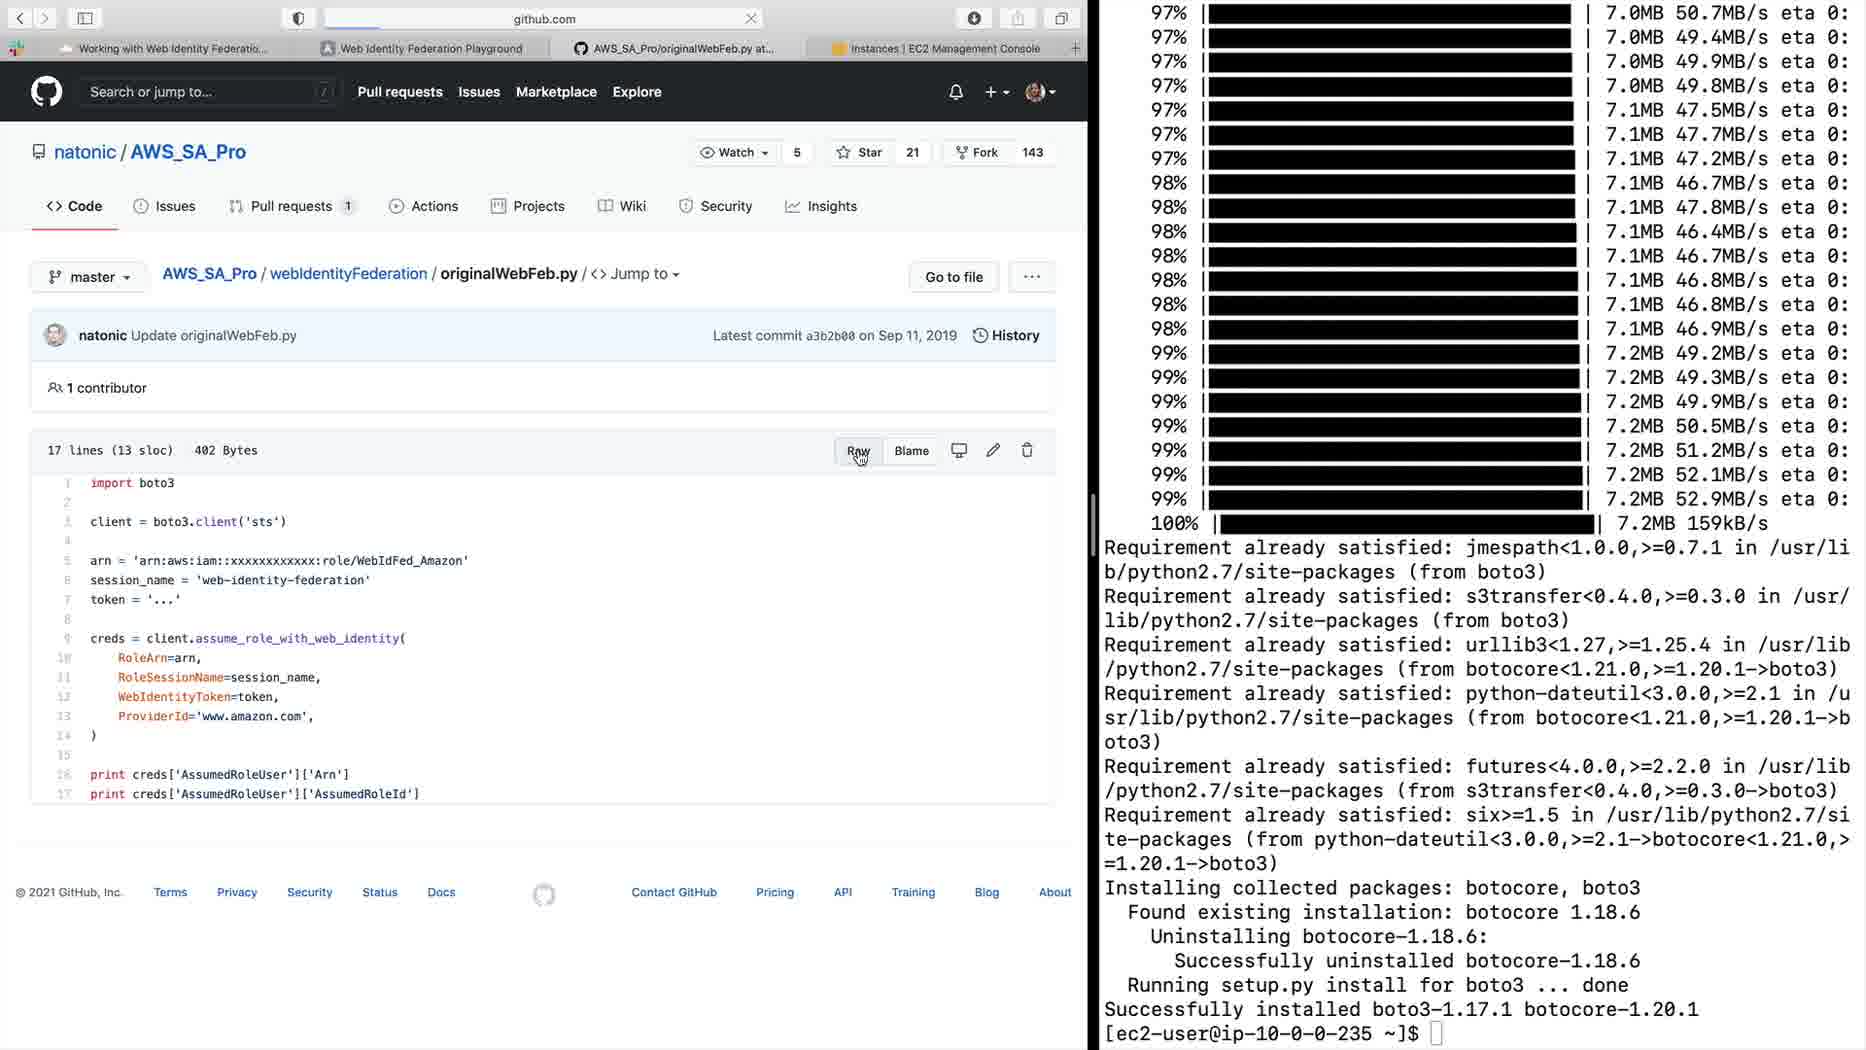Stop loading the github.com page
The height and width of the screenshot is (1050, 1866).
pos(751,18)
